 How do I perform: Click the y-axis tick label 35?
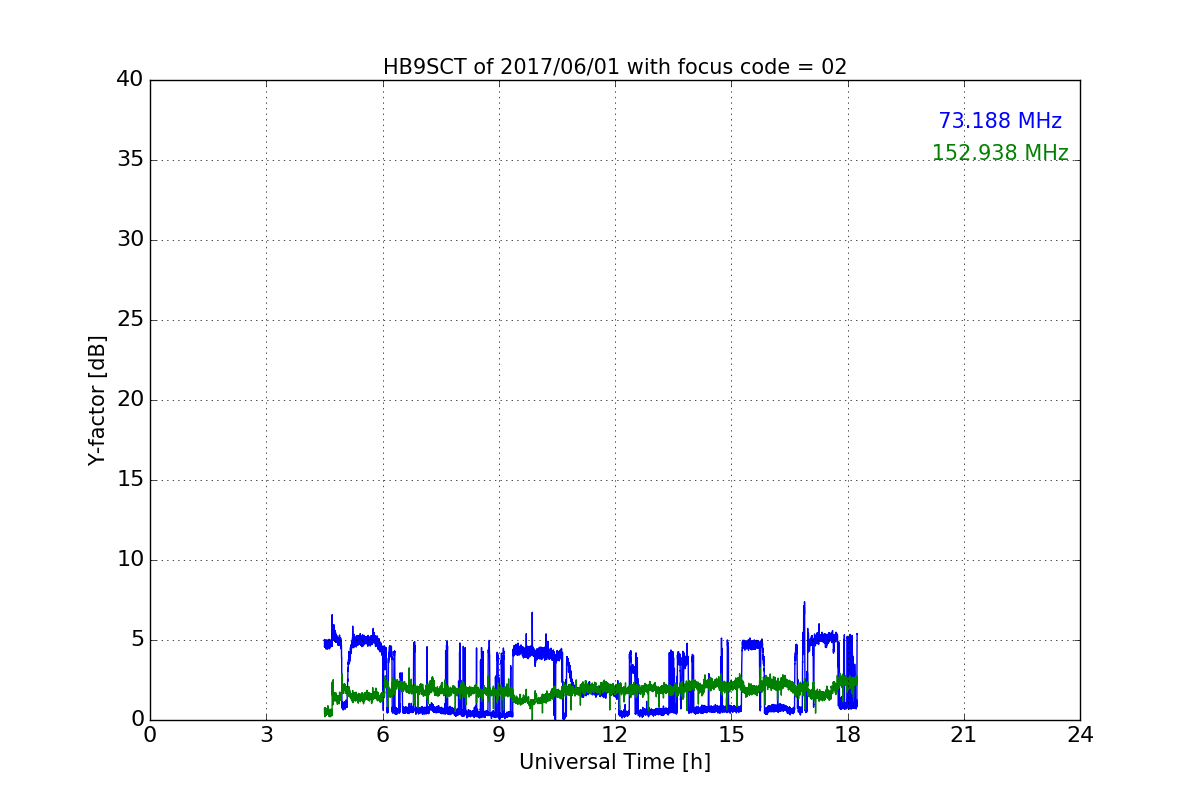tap(130, 160)
